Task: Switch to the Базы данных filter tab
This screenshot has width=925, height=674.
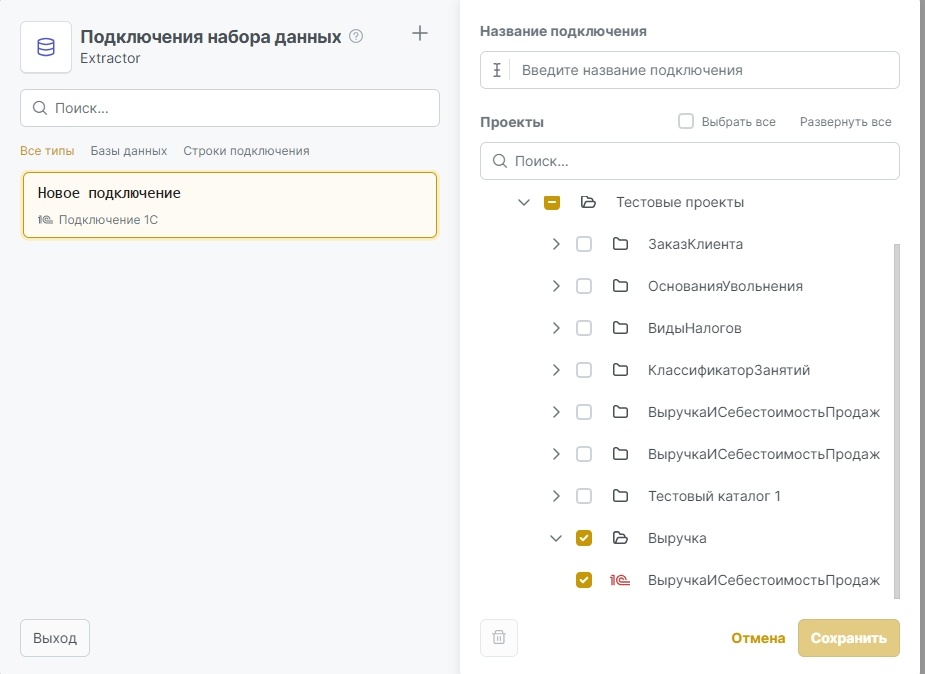Action: coord(129,151)
